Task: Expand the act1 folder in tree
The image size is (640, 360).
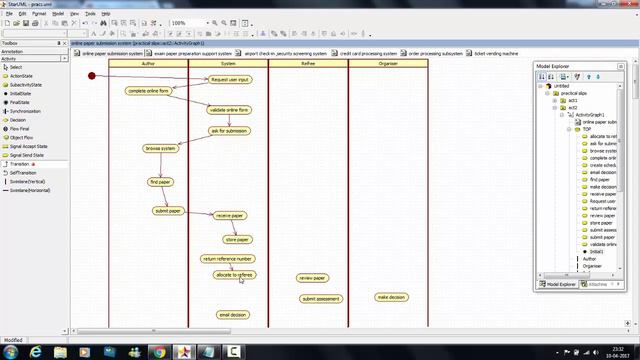Action: click(x=555, y=100)
